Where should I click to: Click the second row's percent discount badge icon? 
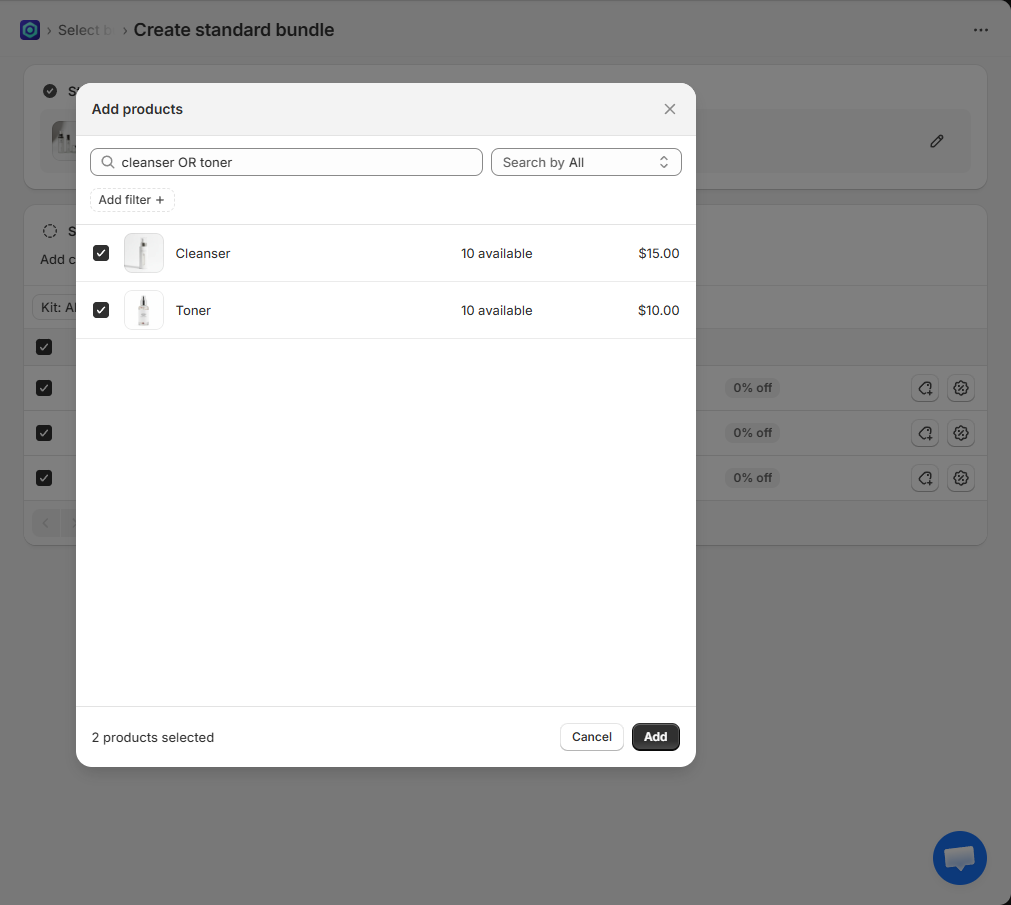(x=961, y=433)
